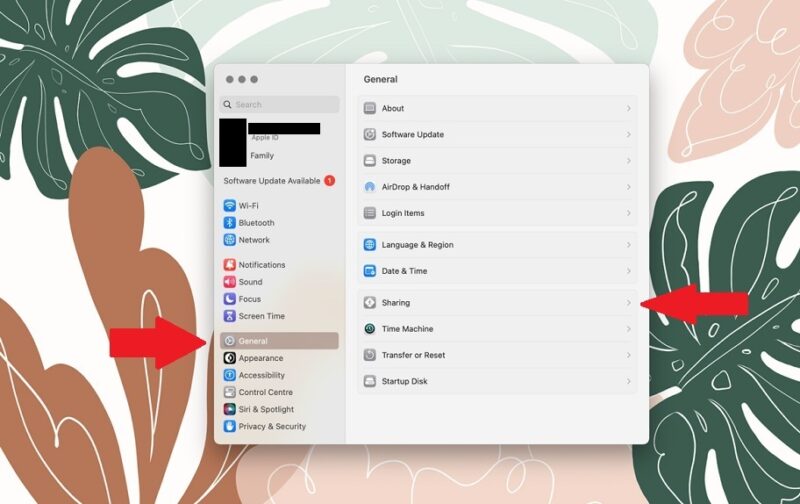Click the Privacy & Security hand icon
800x504 pixels.
(230, 426)
